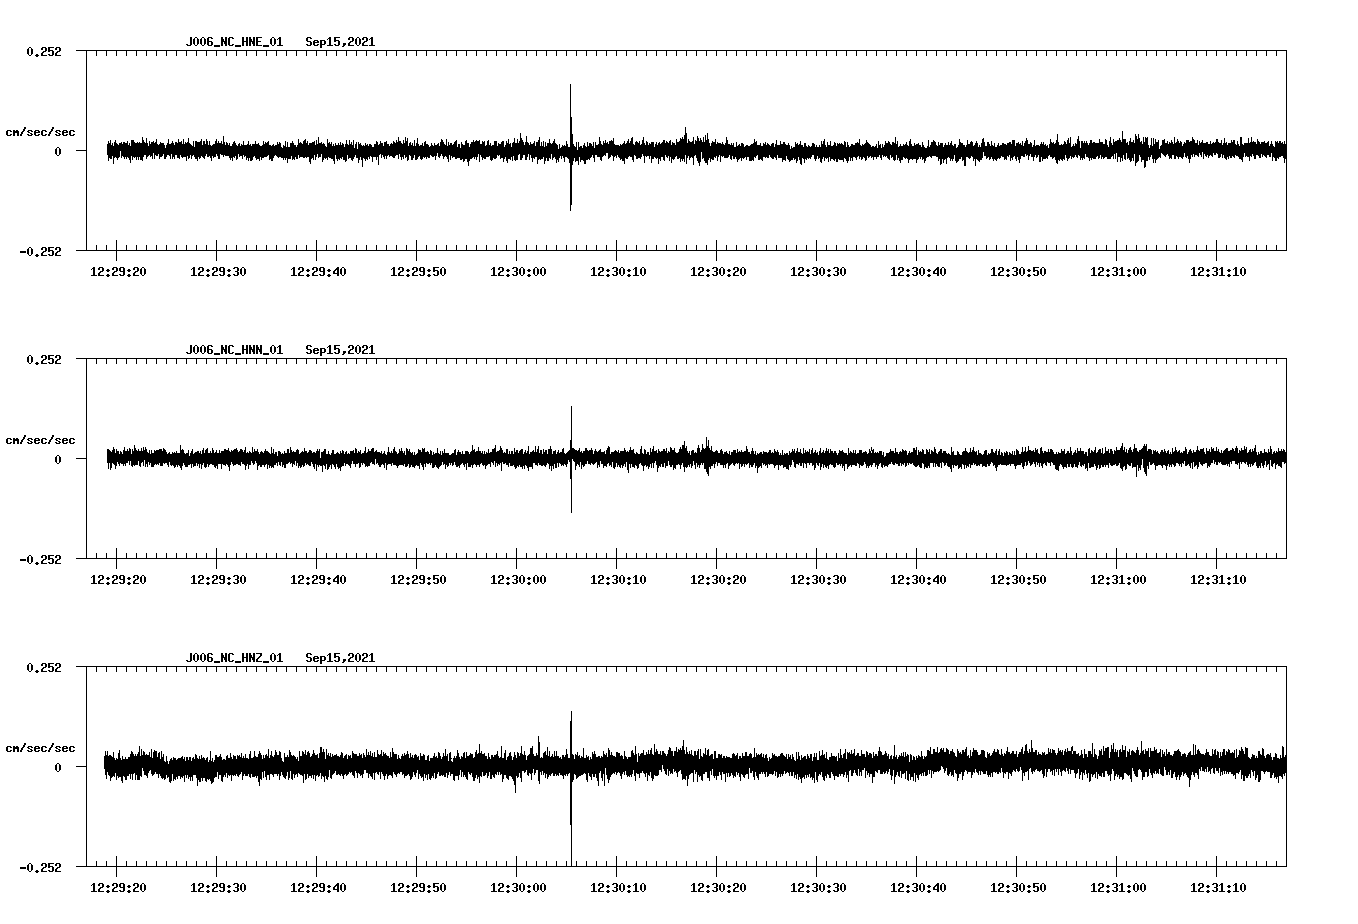The image size is (1358, 924).
Task: Click the HNZ_01 channel title label
Action: point(234,658)
